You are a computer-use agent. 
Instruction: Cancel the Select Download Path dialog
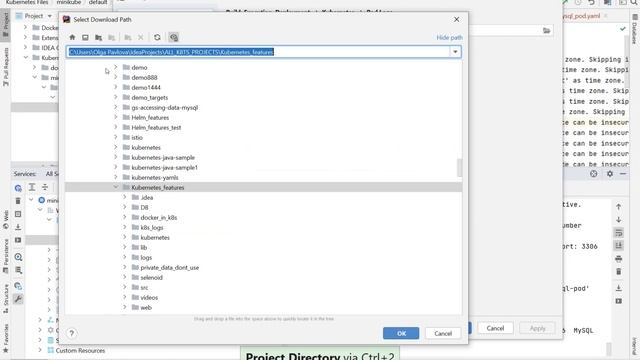pyautogui.click(x=443, y=333)
